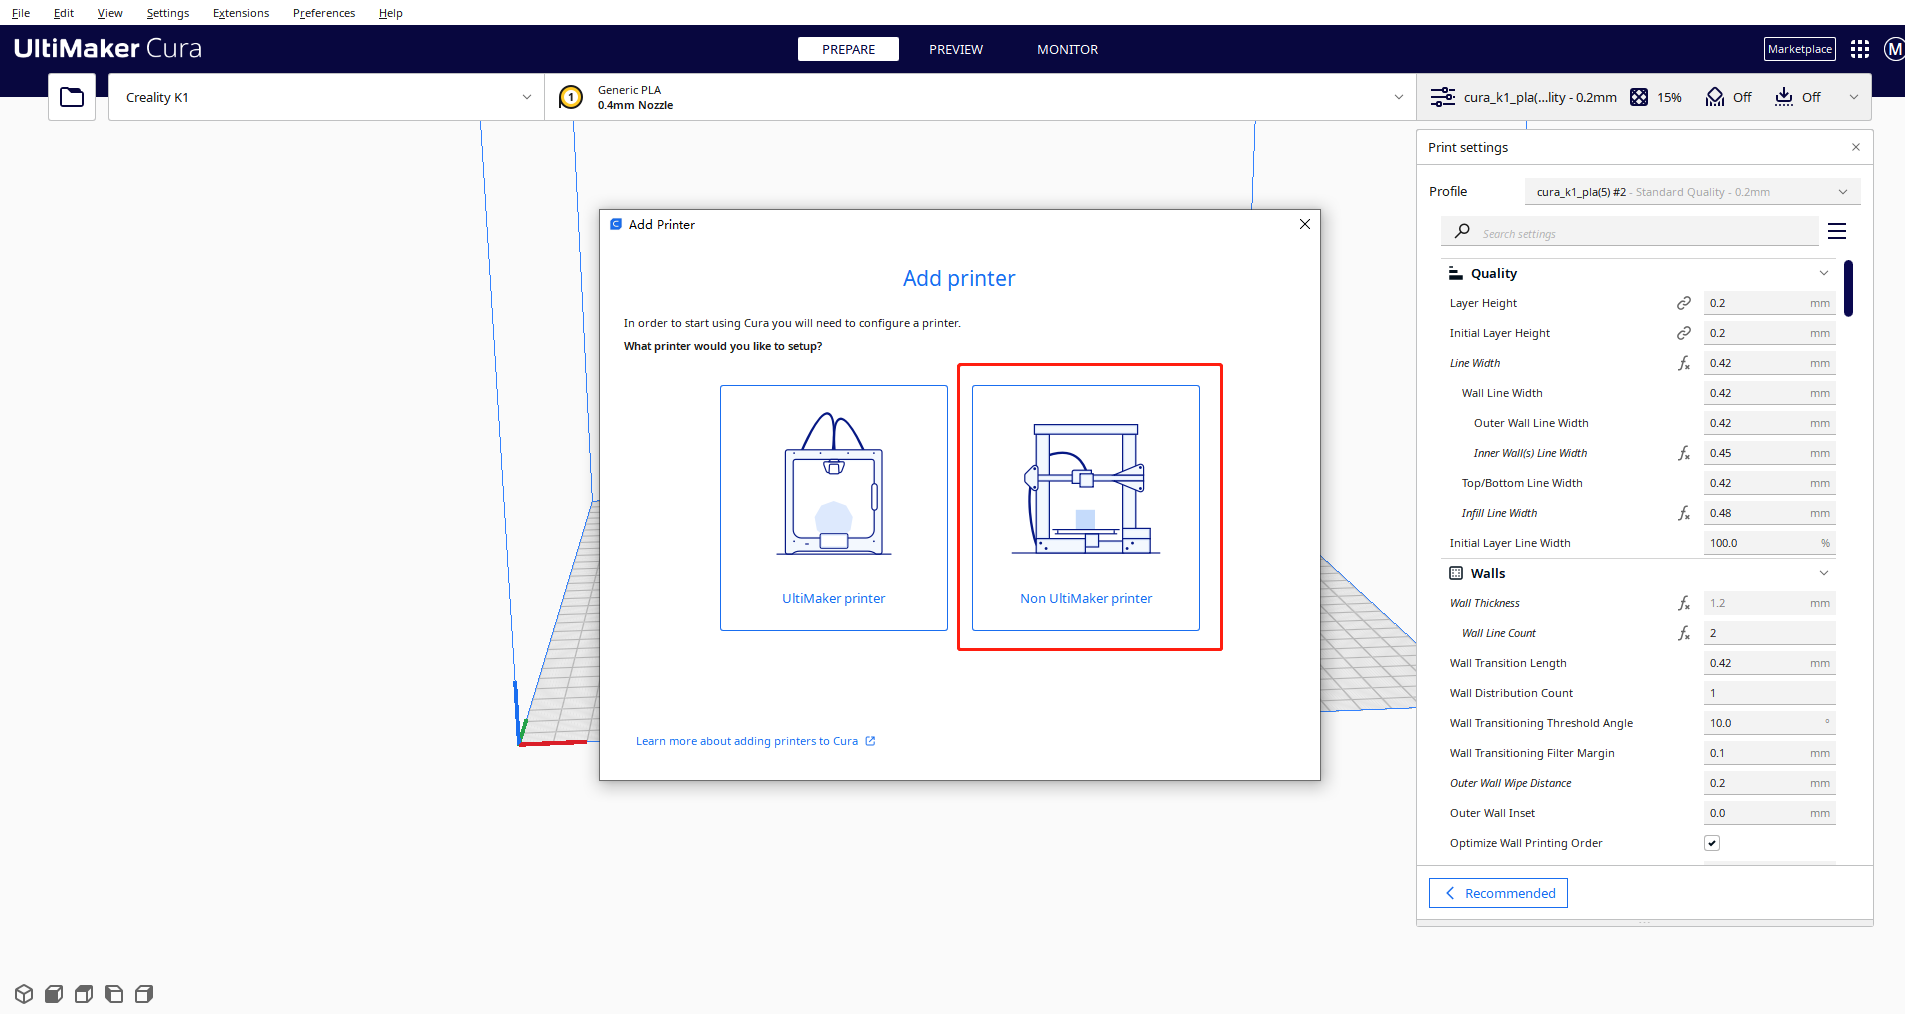This screenshot has height=1014, width=1905.
Task: Open the file folder icon button
Action: coord(72,97)
